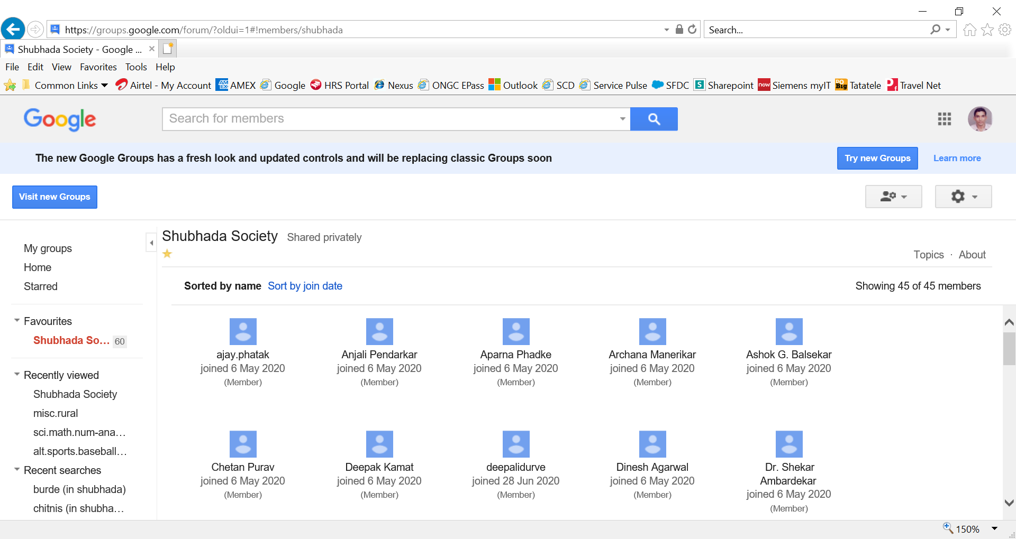This screenshot has width=1016, height=539.
Task: Click the magnifier in browser search box
Action: coord(935,29)
